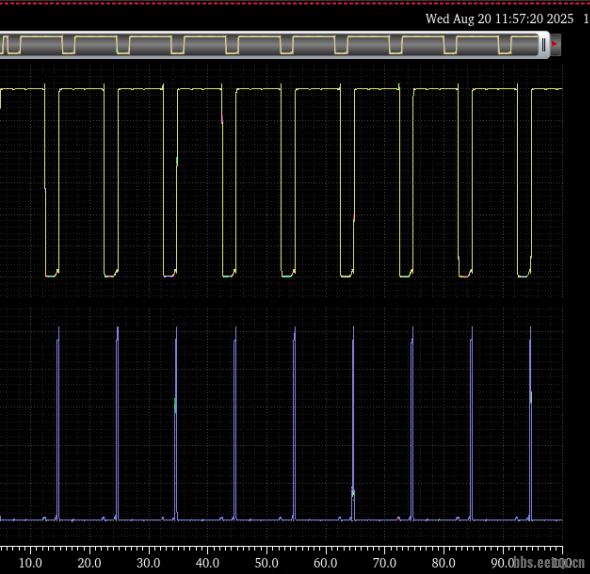Click the Wed Aug 20 11:57:20 2025 timestamp
This screenshot has height=574, width=590.
point(499,19)
